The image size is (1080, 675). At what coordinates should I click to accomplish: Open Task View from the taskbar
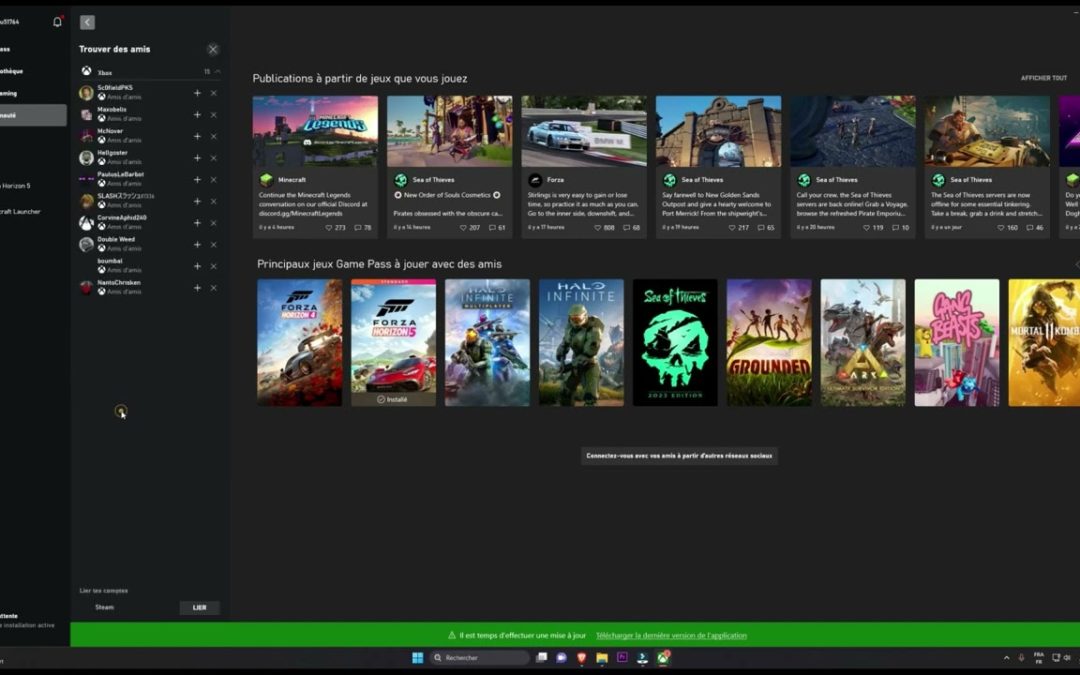(x=541, y=658)
